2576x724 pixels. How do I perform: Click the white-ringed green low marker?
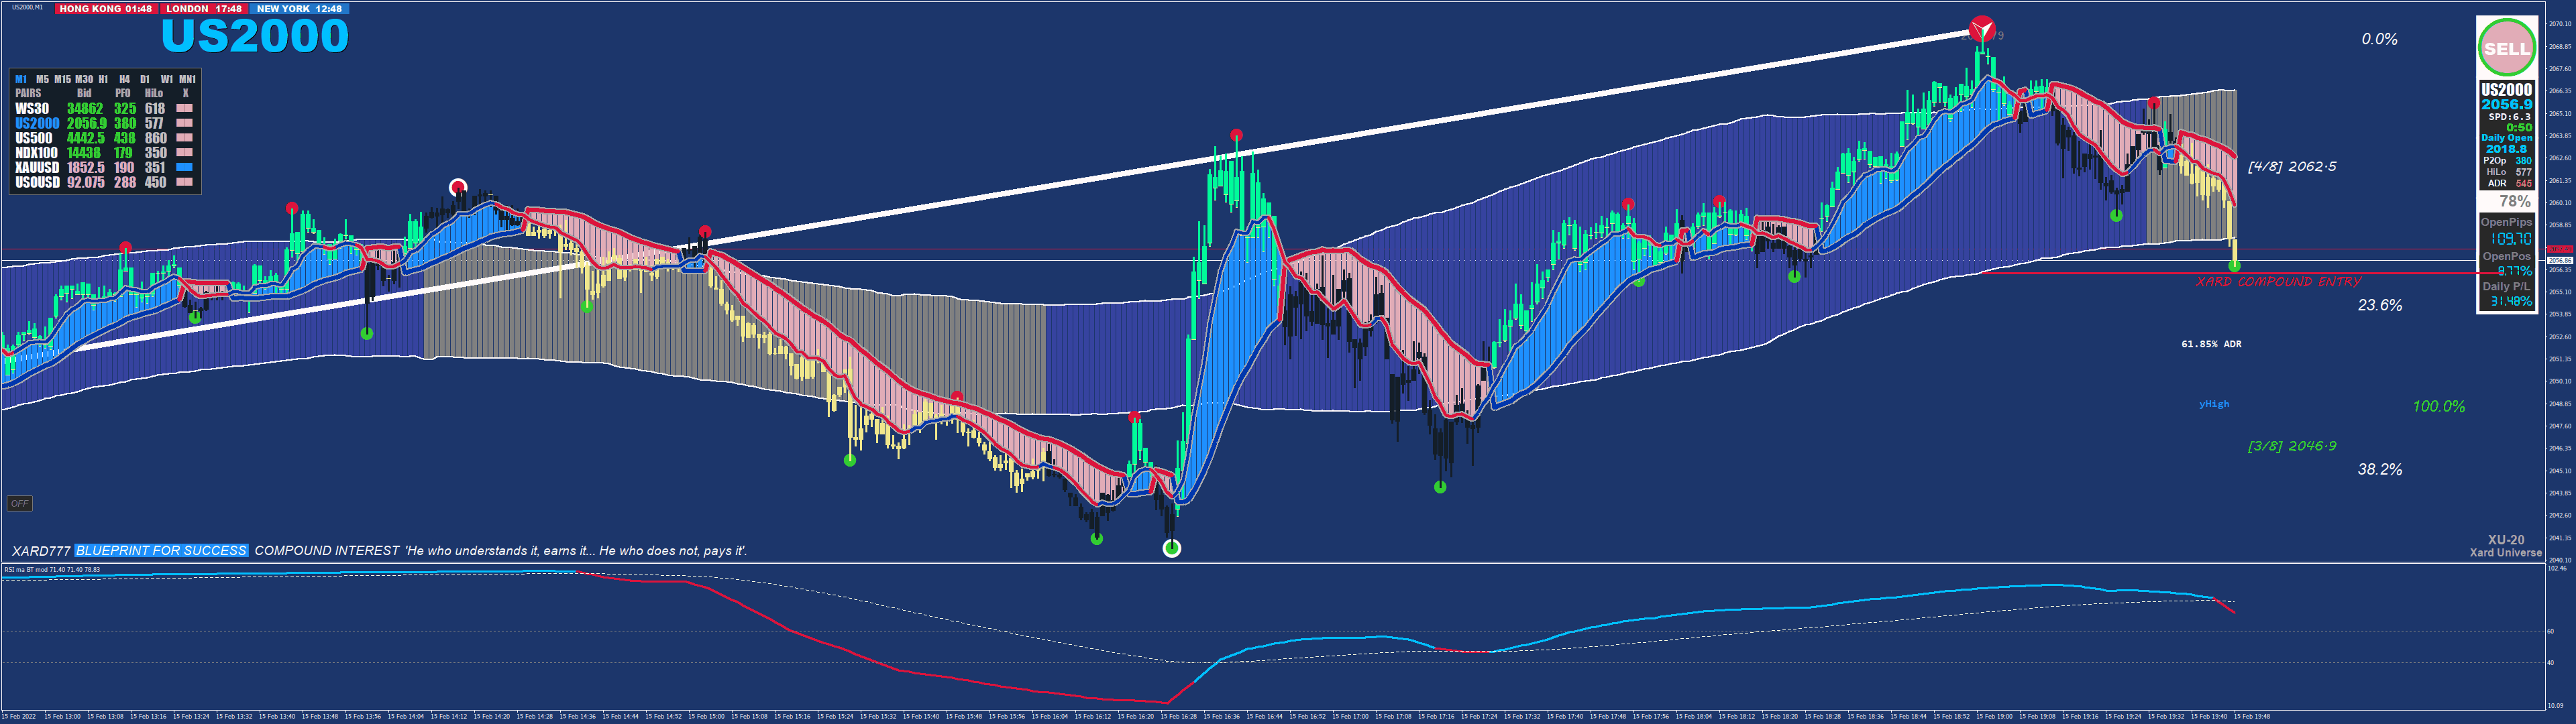pyautogui.click(x=1172, y=548)
